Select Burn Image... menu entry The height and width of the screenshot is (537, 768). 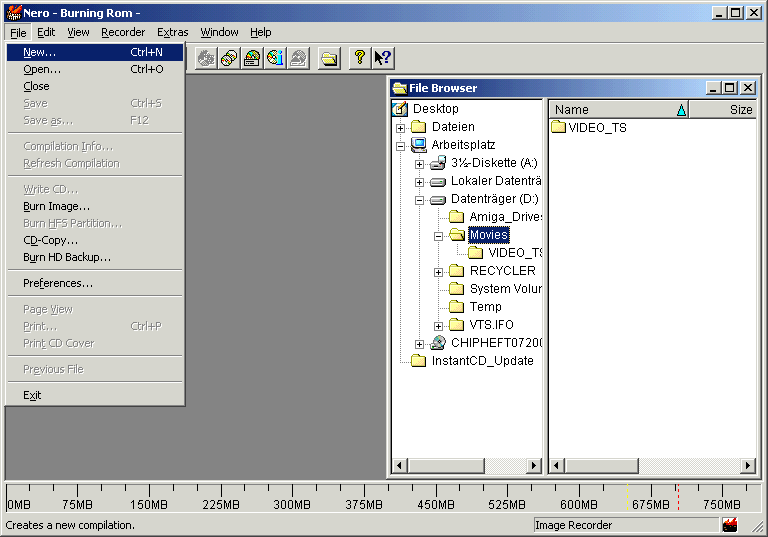coord(56,206)
